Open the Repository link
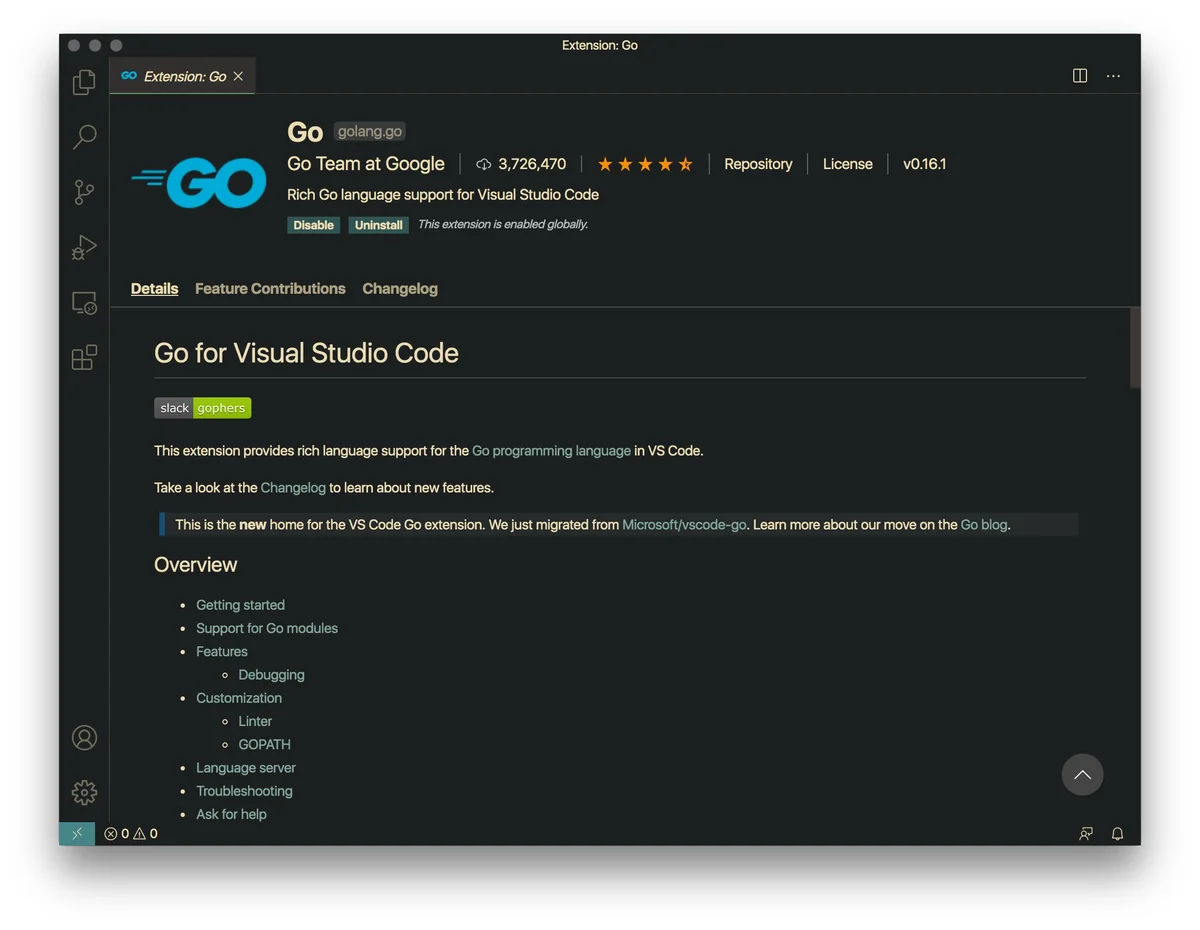The height and width of the screenshot is (930, 1200). (758, 164)
